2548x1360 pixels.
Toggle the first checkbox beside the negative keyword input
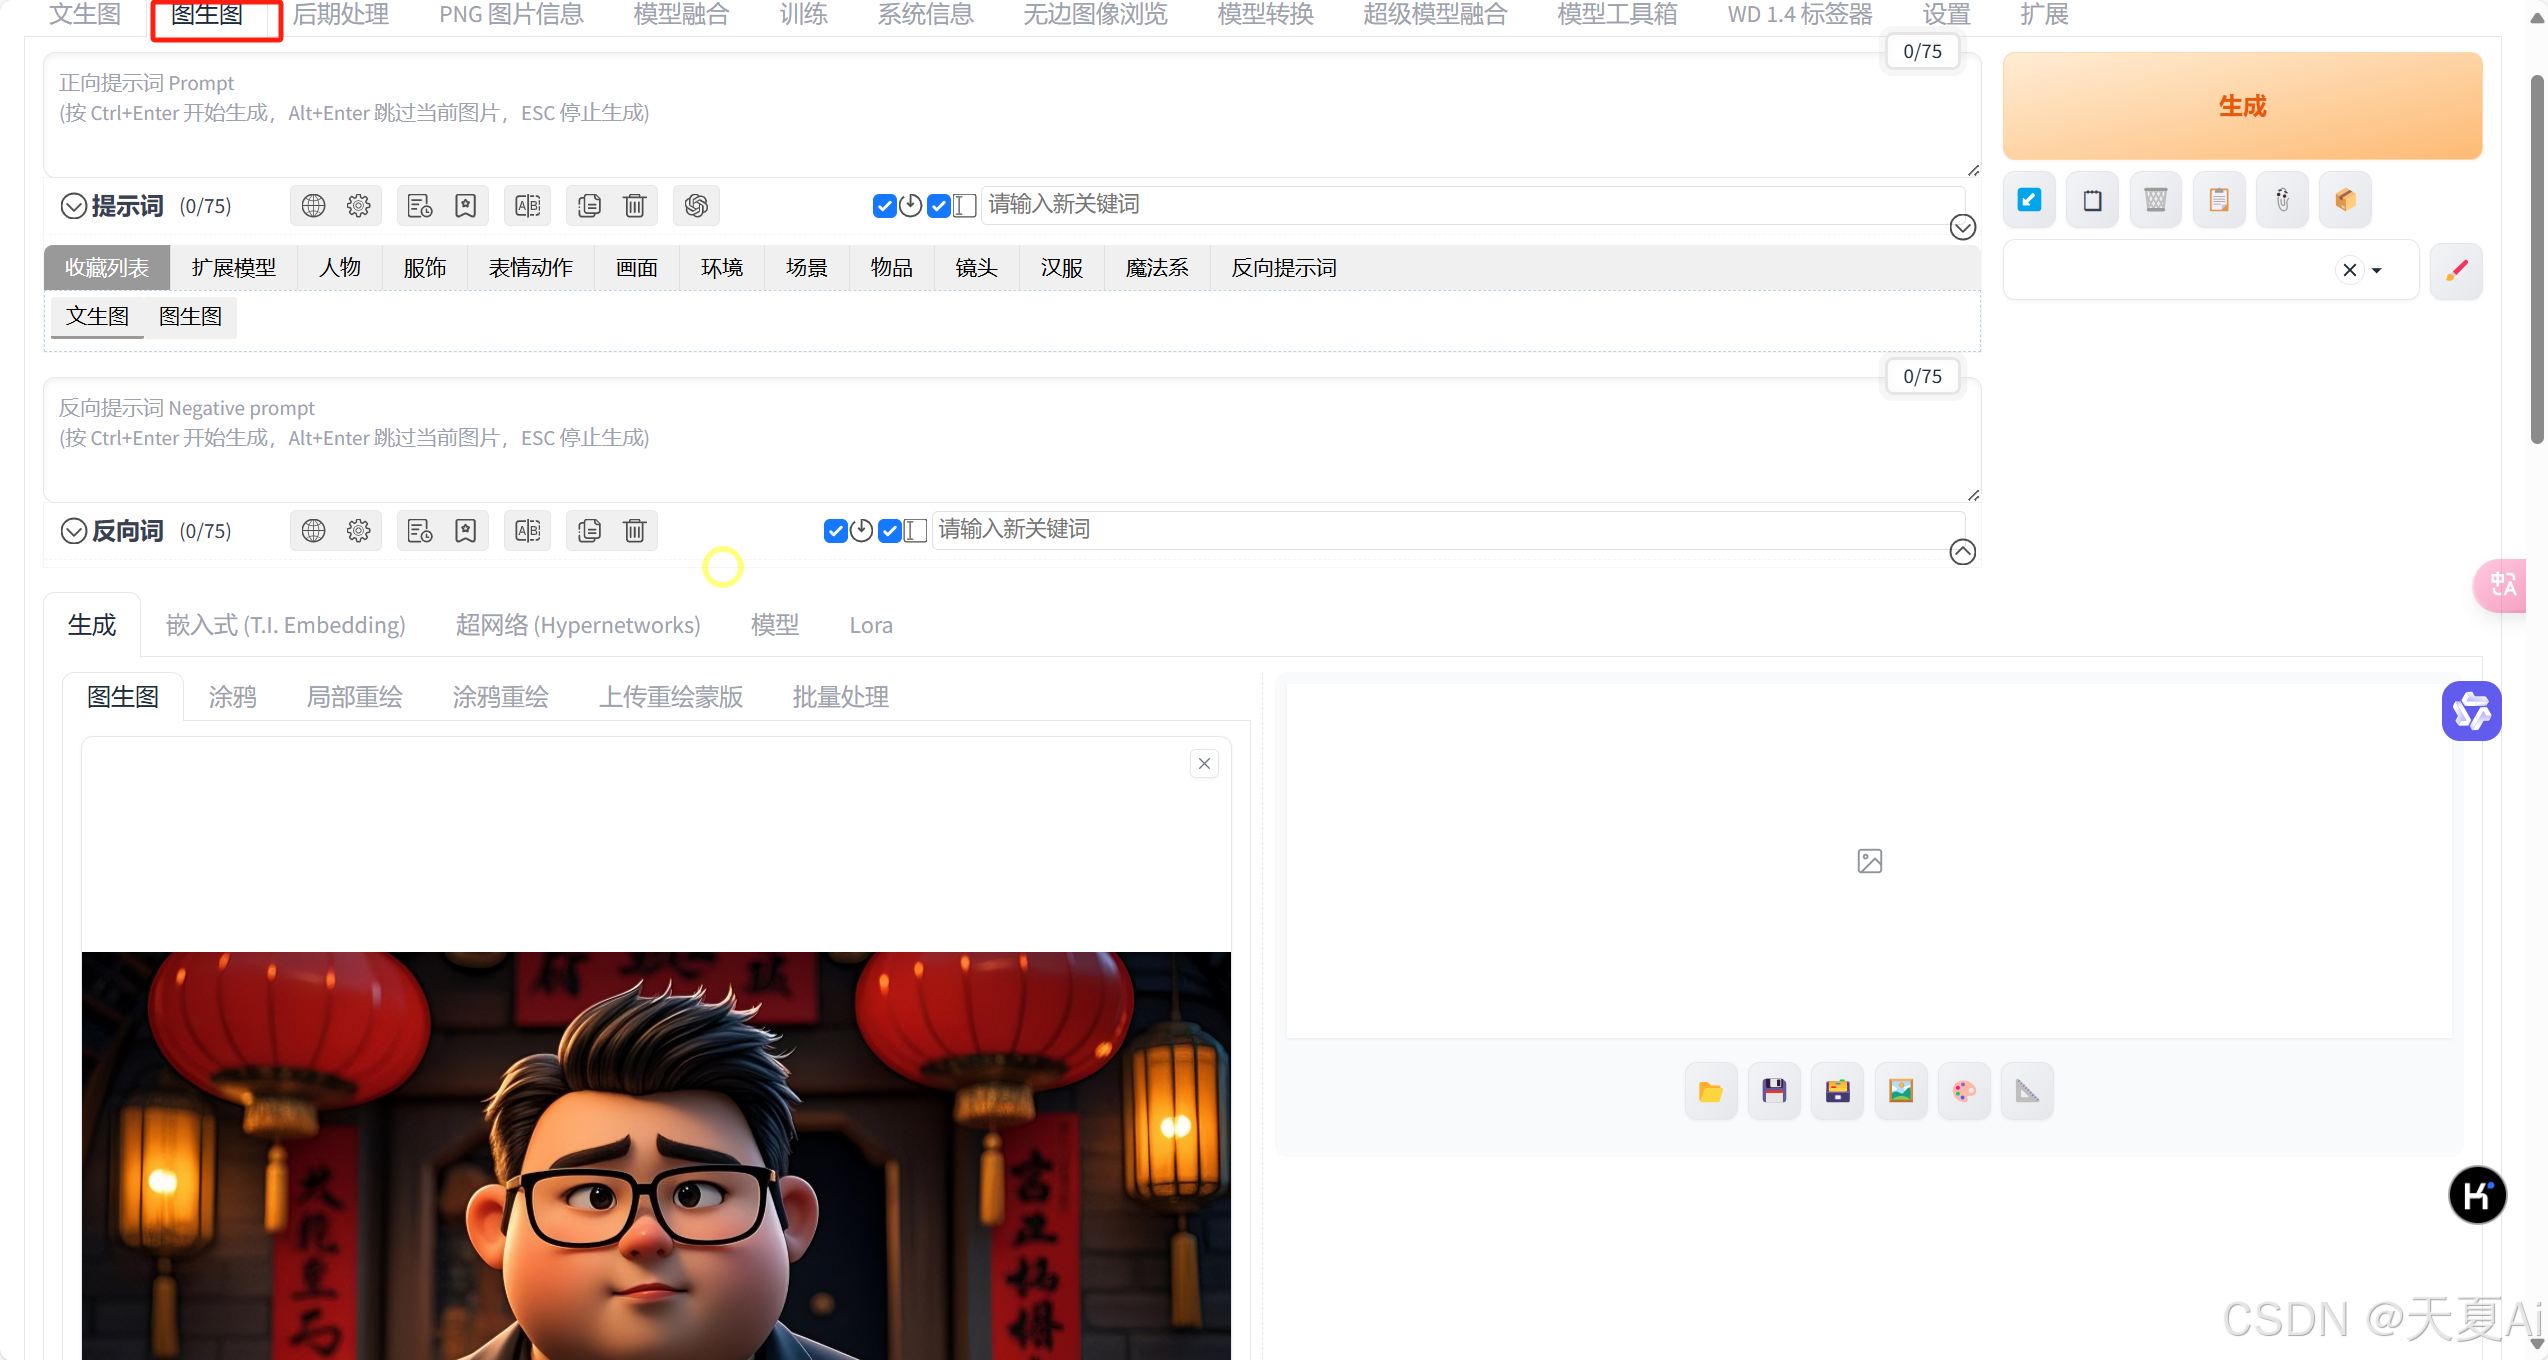pyautogui.click(x=835, y=531)
